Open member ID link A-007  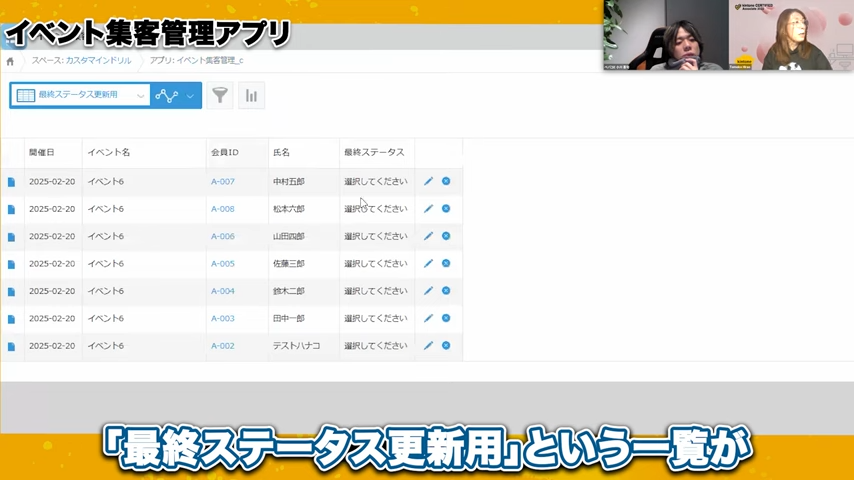(x=223, y=181)
